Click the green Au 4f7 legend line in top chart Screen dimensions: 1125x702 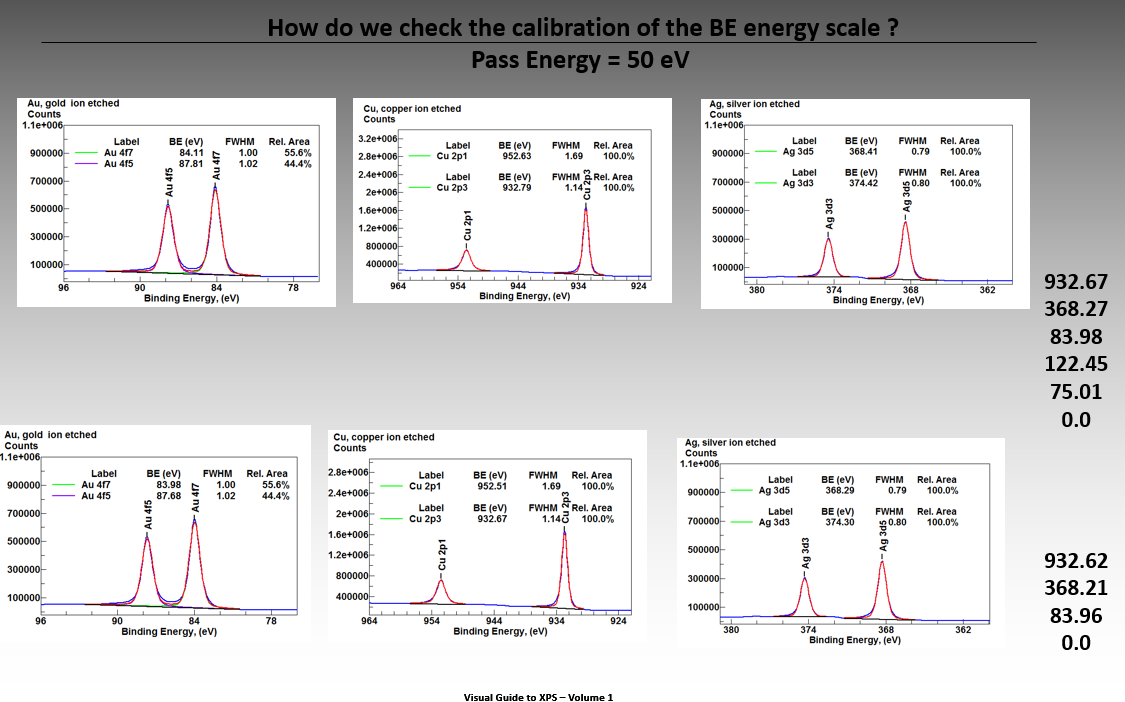pos(88,153)
